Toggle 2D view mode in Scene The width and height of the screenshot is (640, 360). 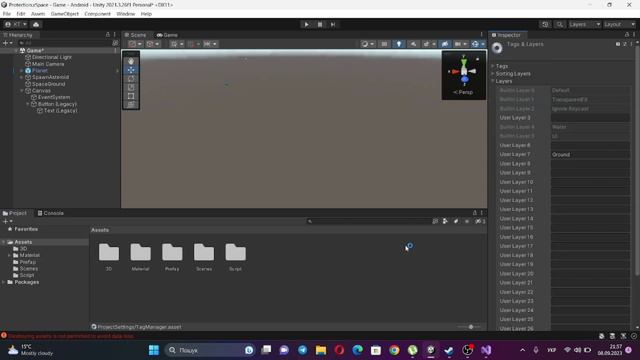pos(384,44)
